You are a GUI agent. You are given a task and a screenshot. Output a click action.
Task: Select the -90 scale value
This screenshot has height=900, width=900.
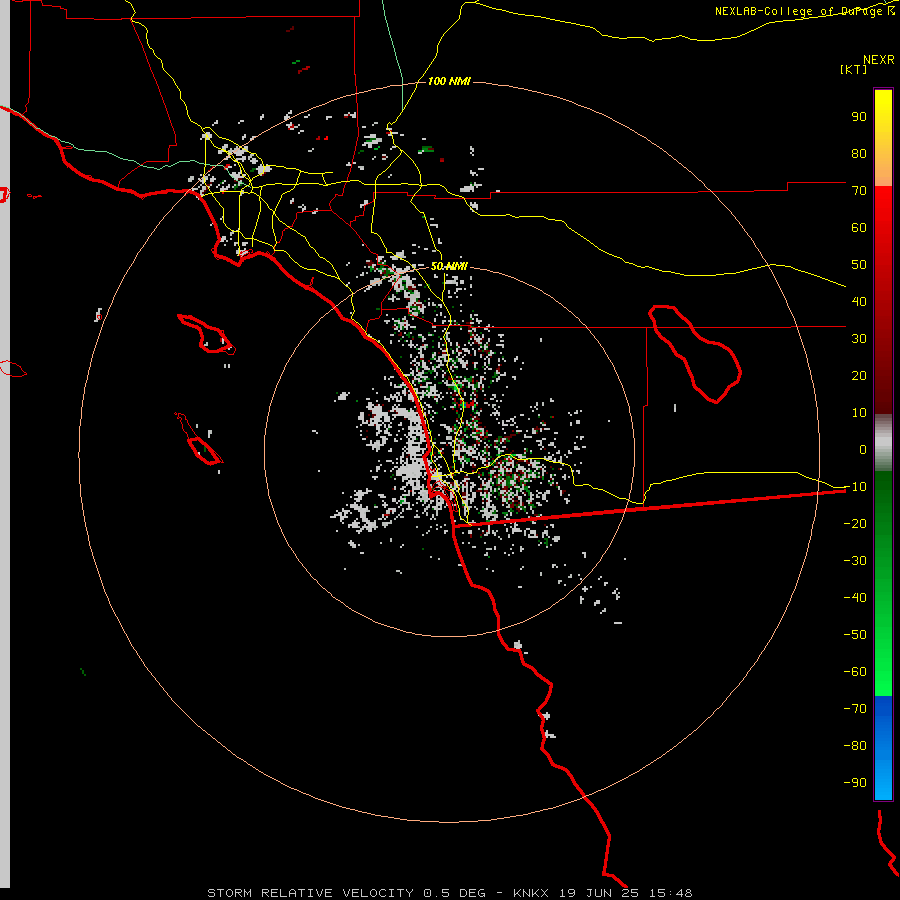(x=855, y=782)
